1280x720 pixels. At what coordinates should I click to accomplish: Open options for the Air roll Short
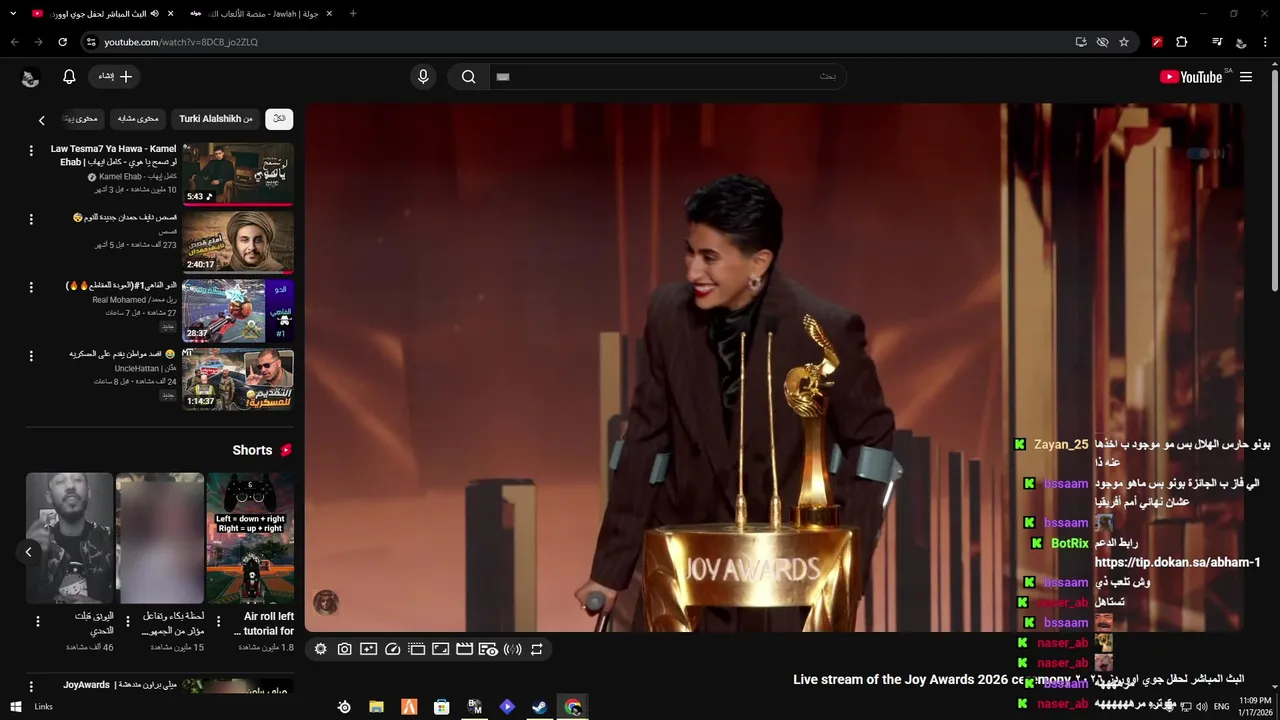218,622
